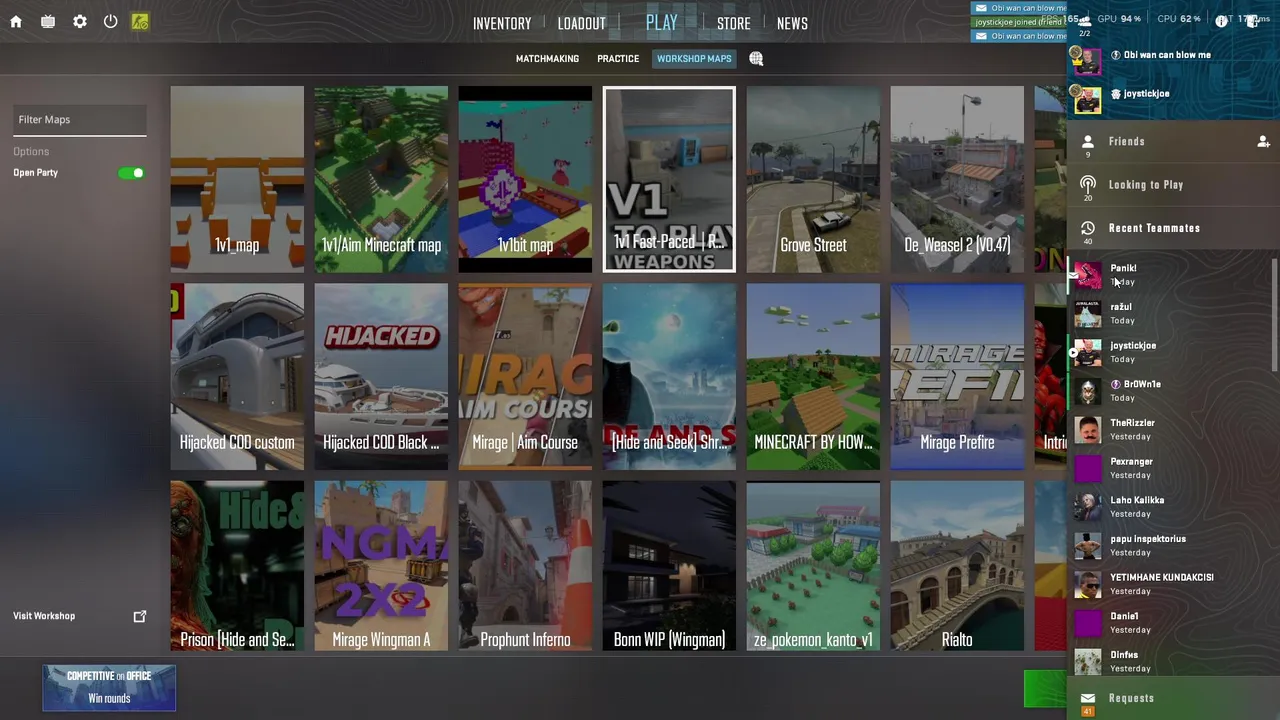This screenshot has height=720, width=1280.
Task: Select Mirage | Aim Course map
Action: click(525, 377)
